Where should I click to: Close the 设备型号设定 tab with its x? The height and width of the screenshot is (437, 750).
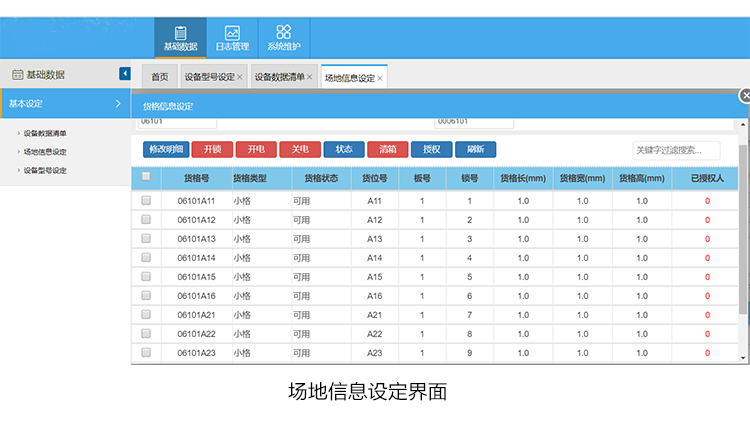tap(240, 77)
